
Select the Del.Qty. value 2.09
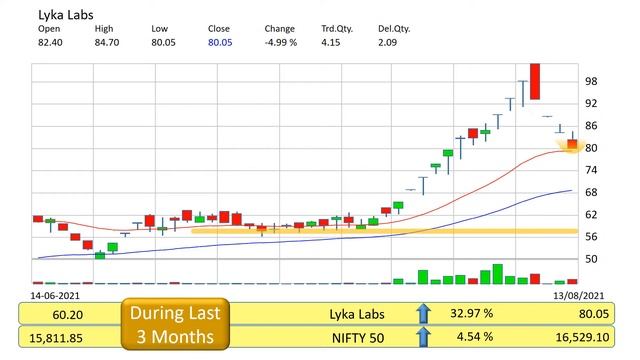pyautogui.click(x=387, y=42)
